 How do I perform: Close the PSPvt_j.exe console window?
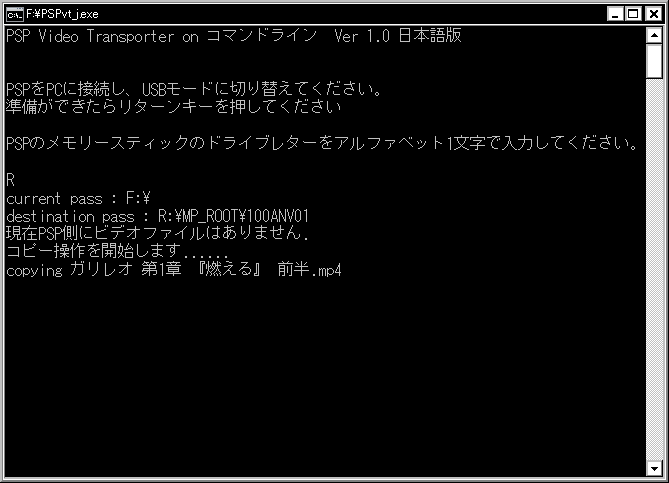(654, 15)
